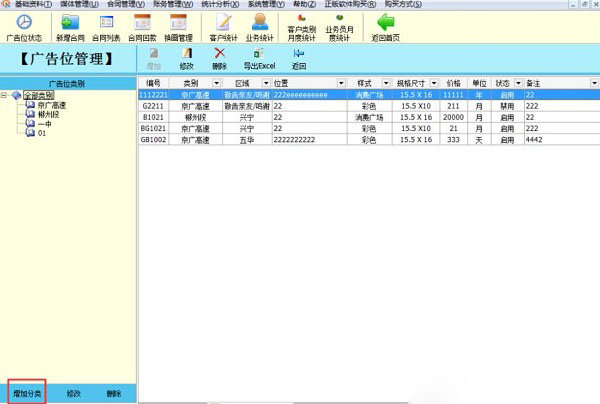
Task: Click the bottom-left 删除 category button
Action: pyautogui.click(x=114, y=393)
